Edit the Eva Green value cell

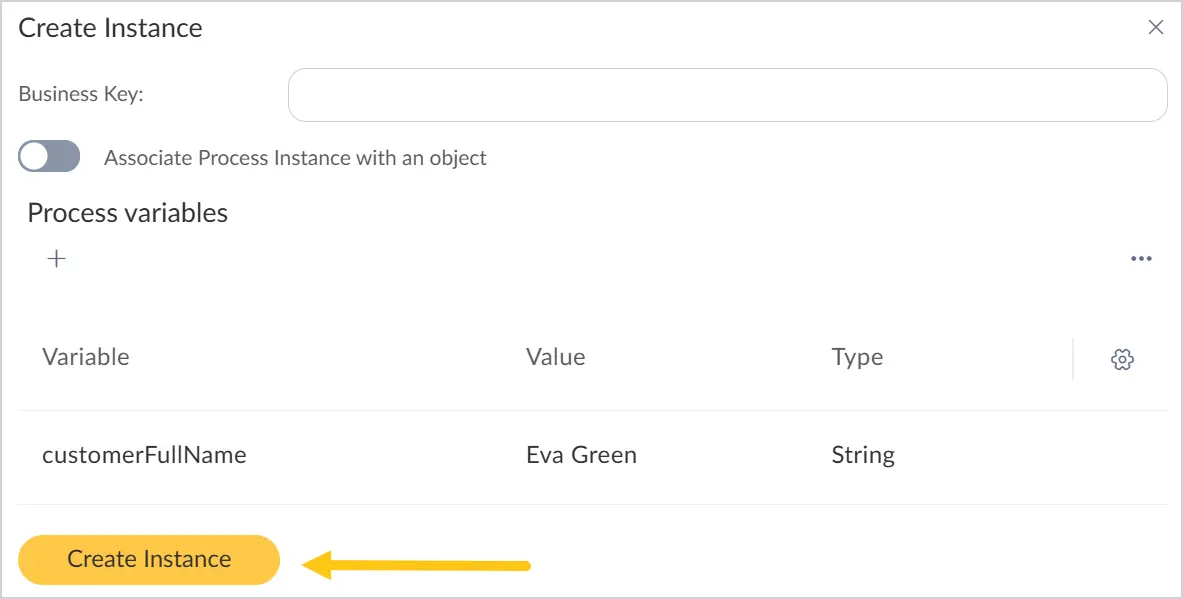pos(581,455)
